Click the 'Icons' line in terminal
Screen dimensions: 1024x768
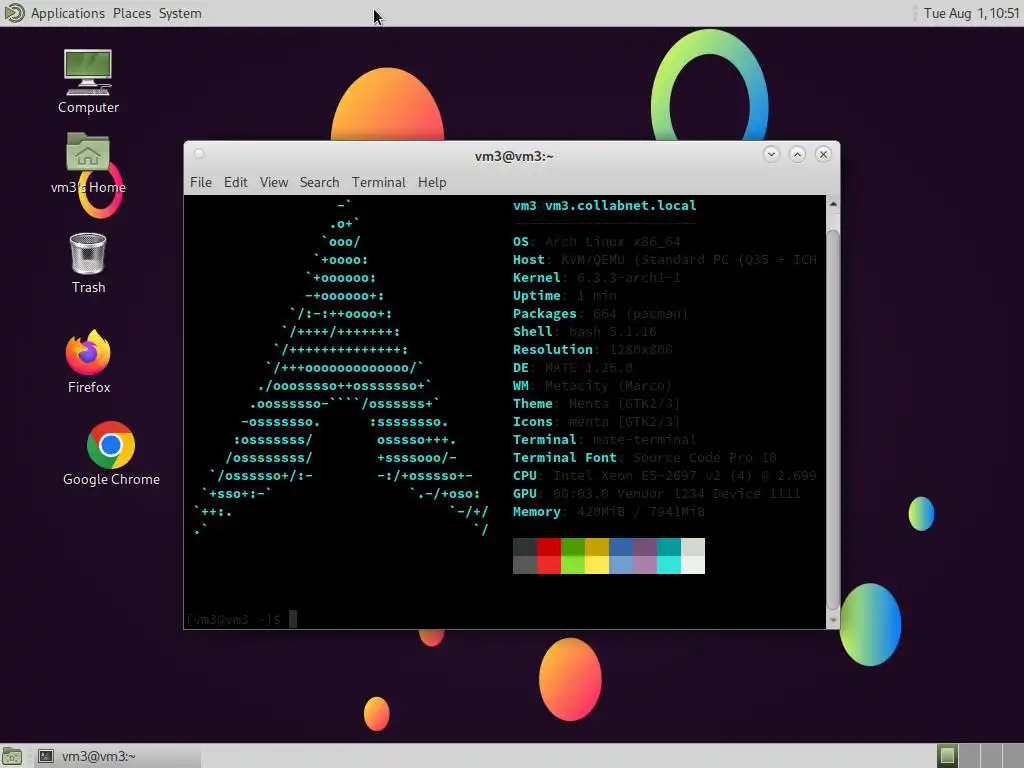point(596,422)
